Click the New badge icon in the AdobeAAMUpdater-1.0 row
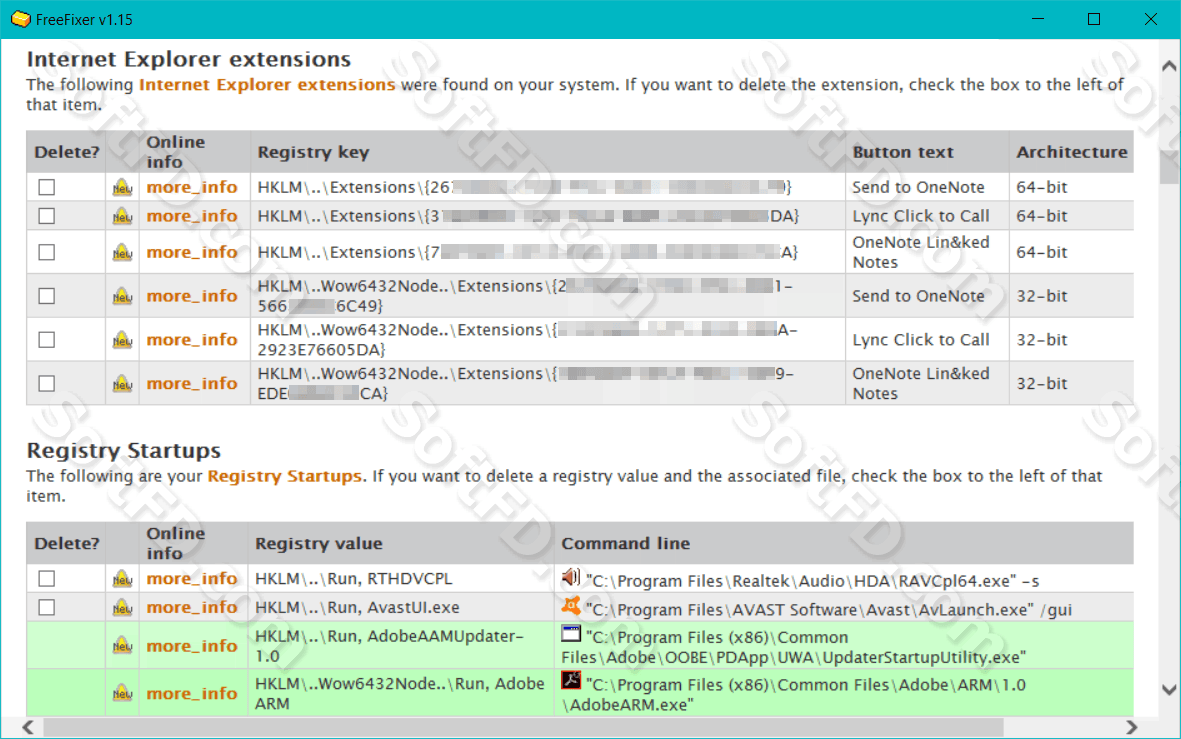This screenshot has height=739, width=1181. pos(122,646)
